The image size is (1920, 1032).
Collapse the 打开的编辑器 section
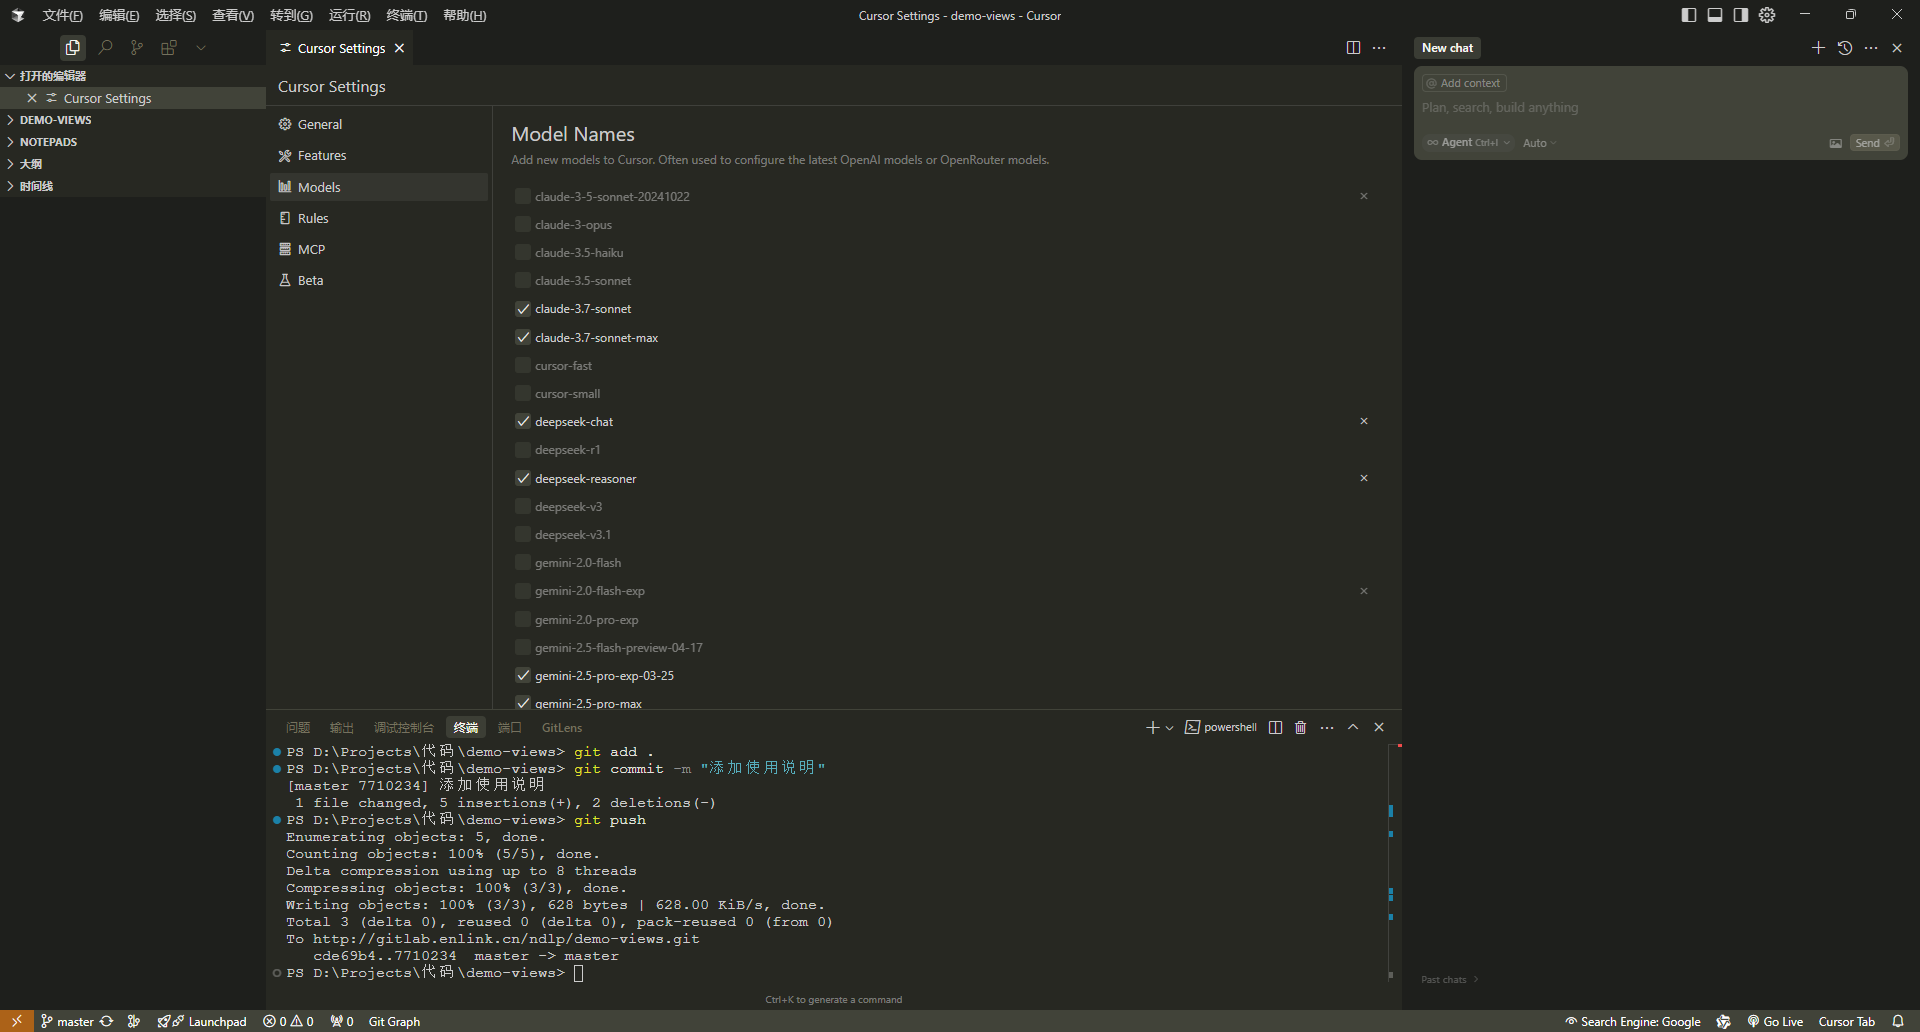tap(132, 76)
